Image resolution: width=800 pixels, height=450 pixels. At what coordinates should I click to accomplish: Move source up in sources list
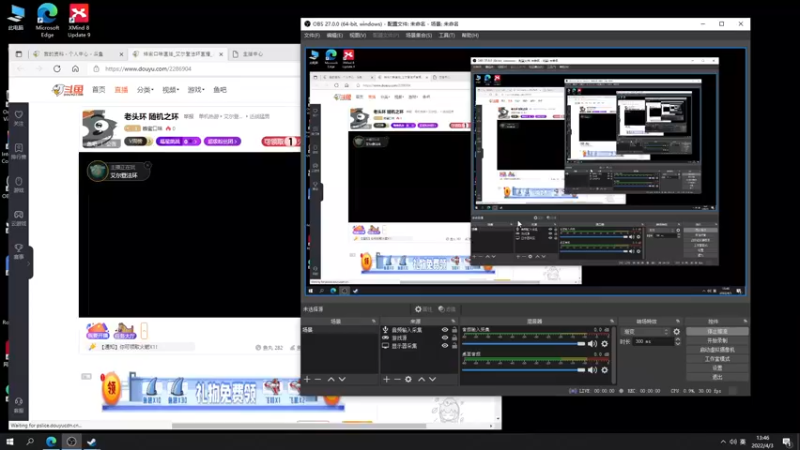click(421, 379)
